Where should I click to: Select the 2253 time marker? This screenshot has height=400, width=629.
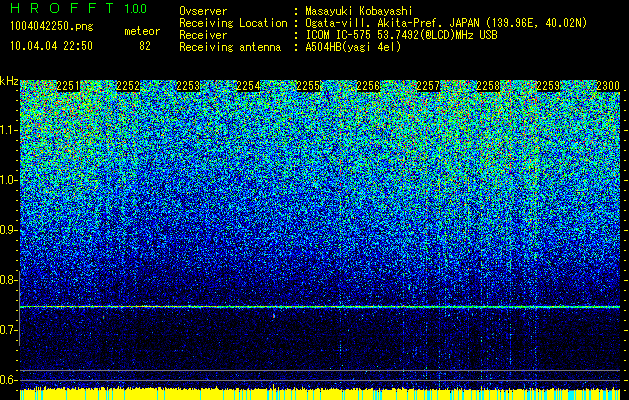pos(188,86)
